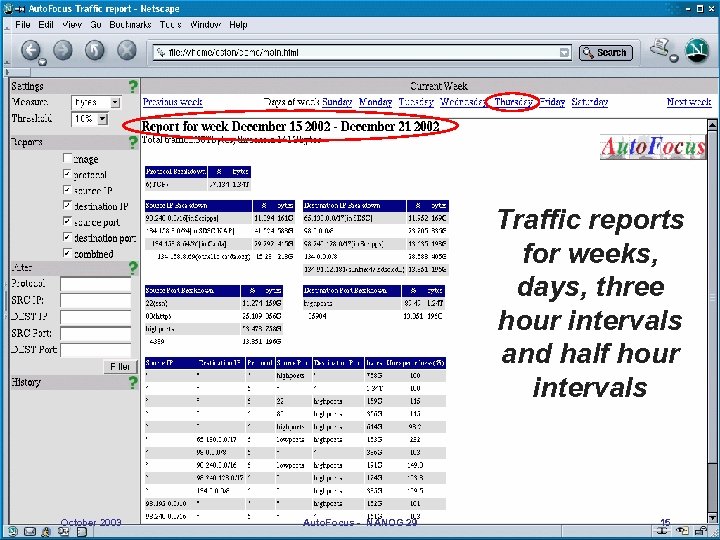Open the Go menu
720x540 pixels.
(x=96, y=25)
